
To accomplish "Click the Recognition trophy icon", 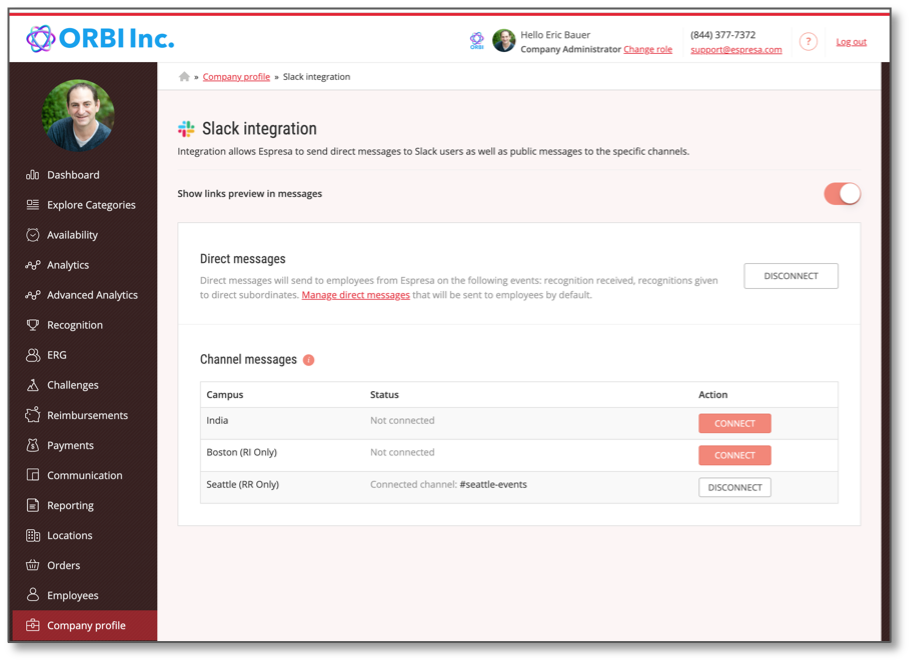I will (33, 325).
